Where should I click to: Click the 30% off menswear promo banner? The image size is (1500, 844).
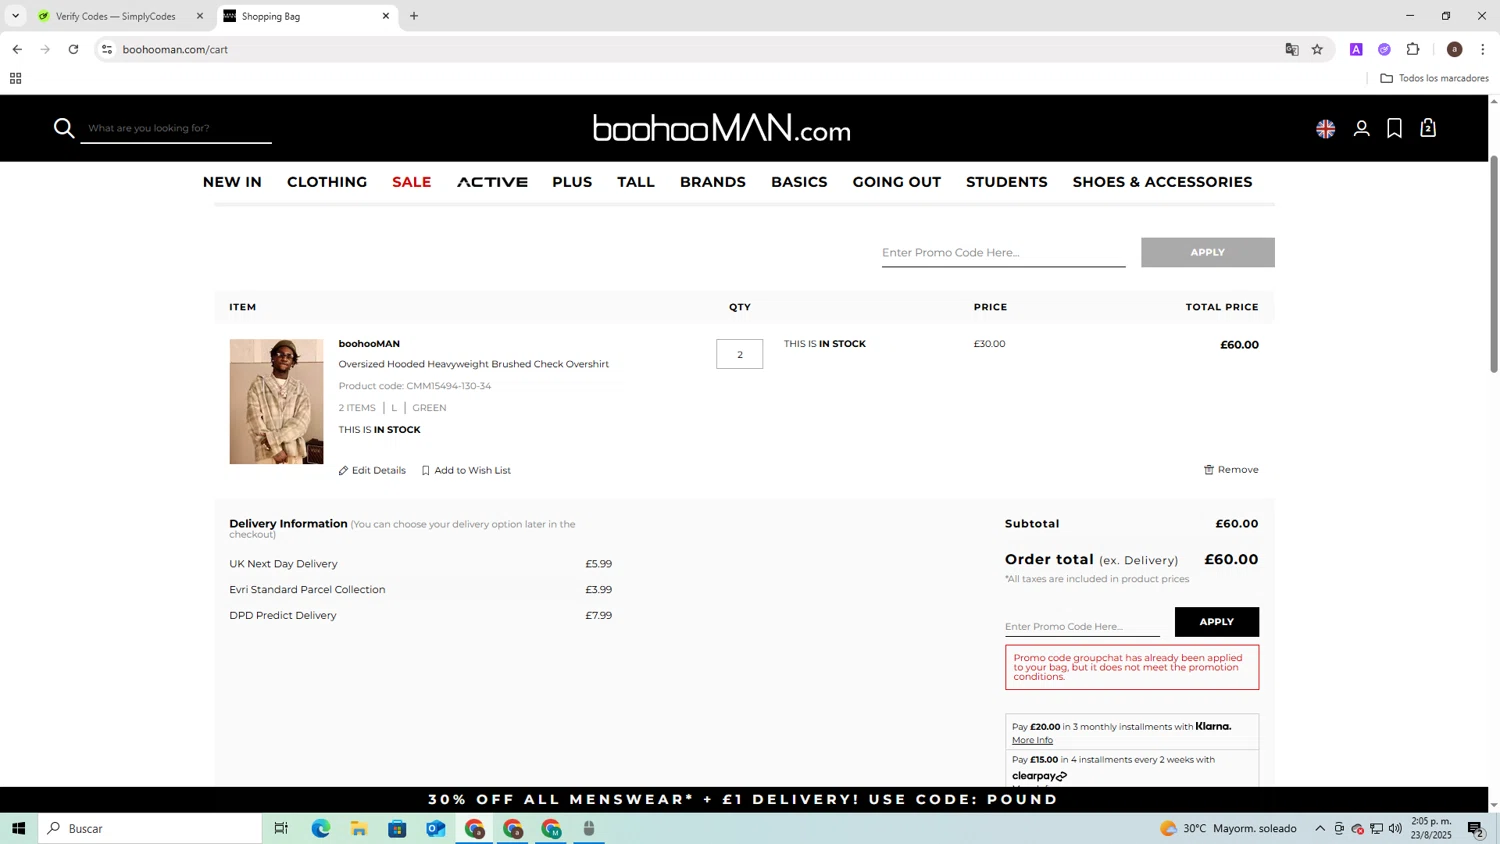pyautogui.click(x=743, y=799)
